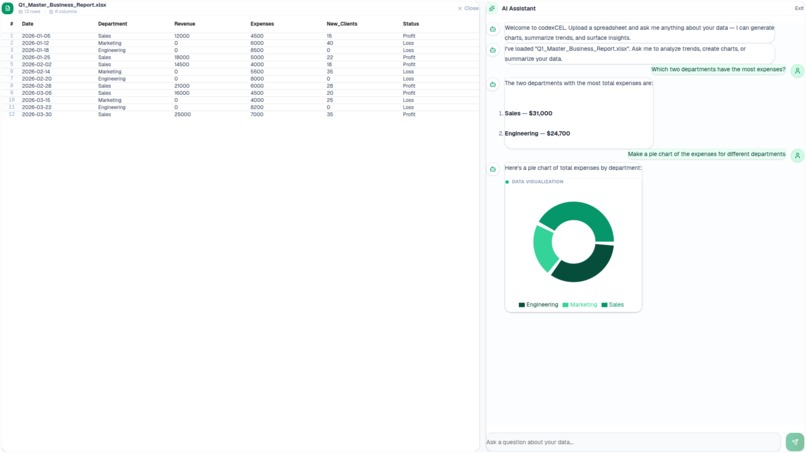Click date cell 2026-02-14

[x=36, y=72]
